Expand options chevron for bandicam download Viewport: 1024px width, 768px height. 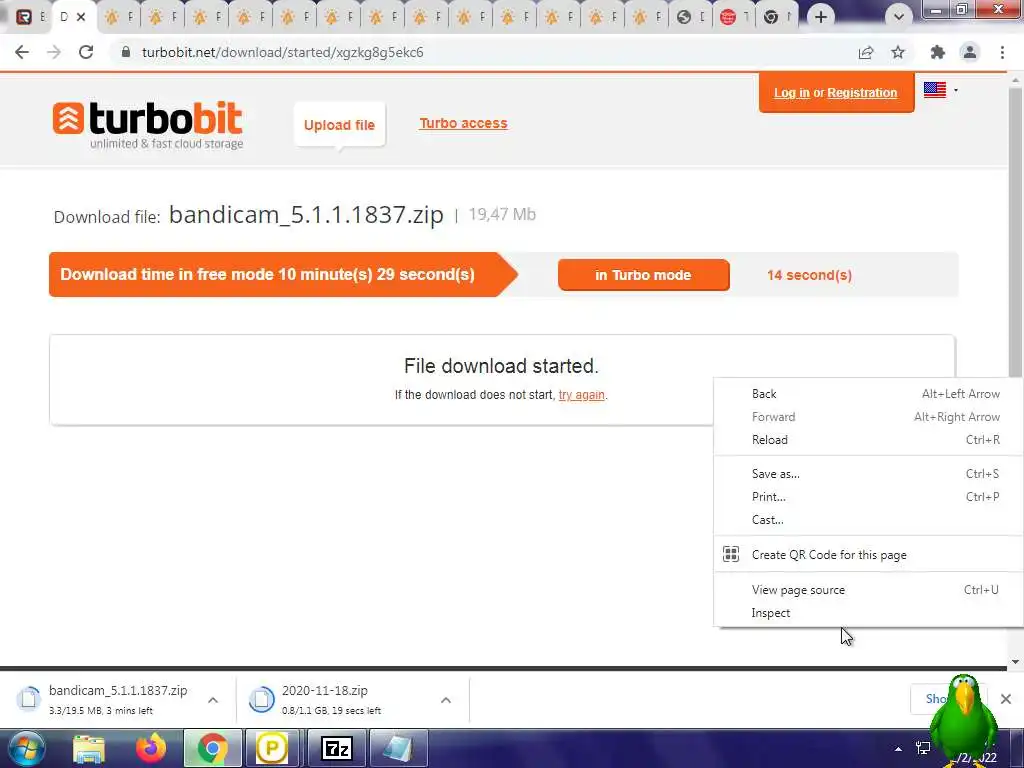click(x=213, y=700)
